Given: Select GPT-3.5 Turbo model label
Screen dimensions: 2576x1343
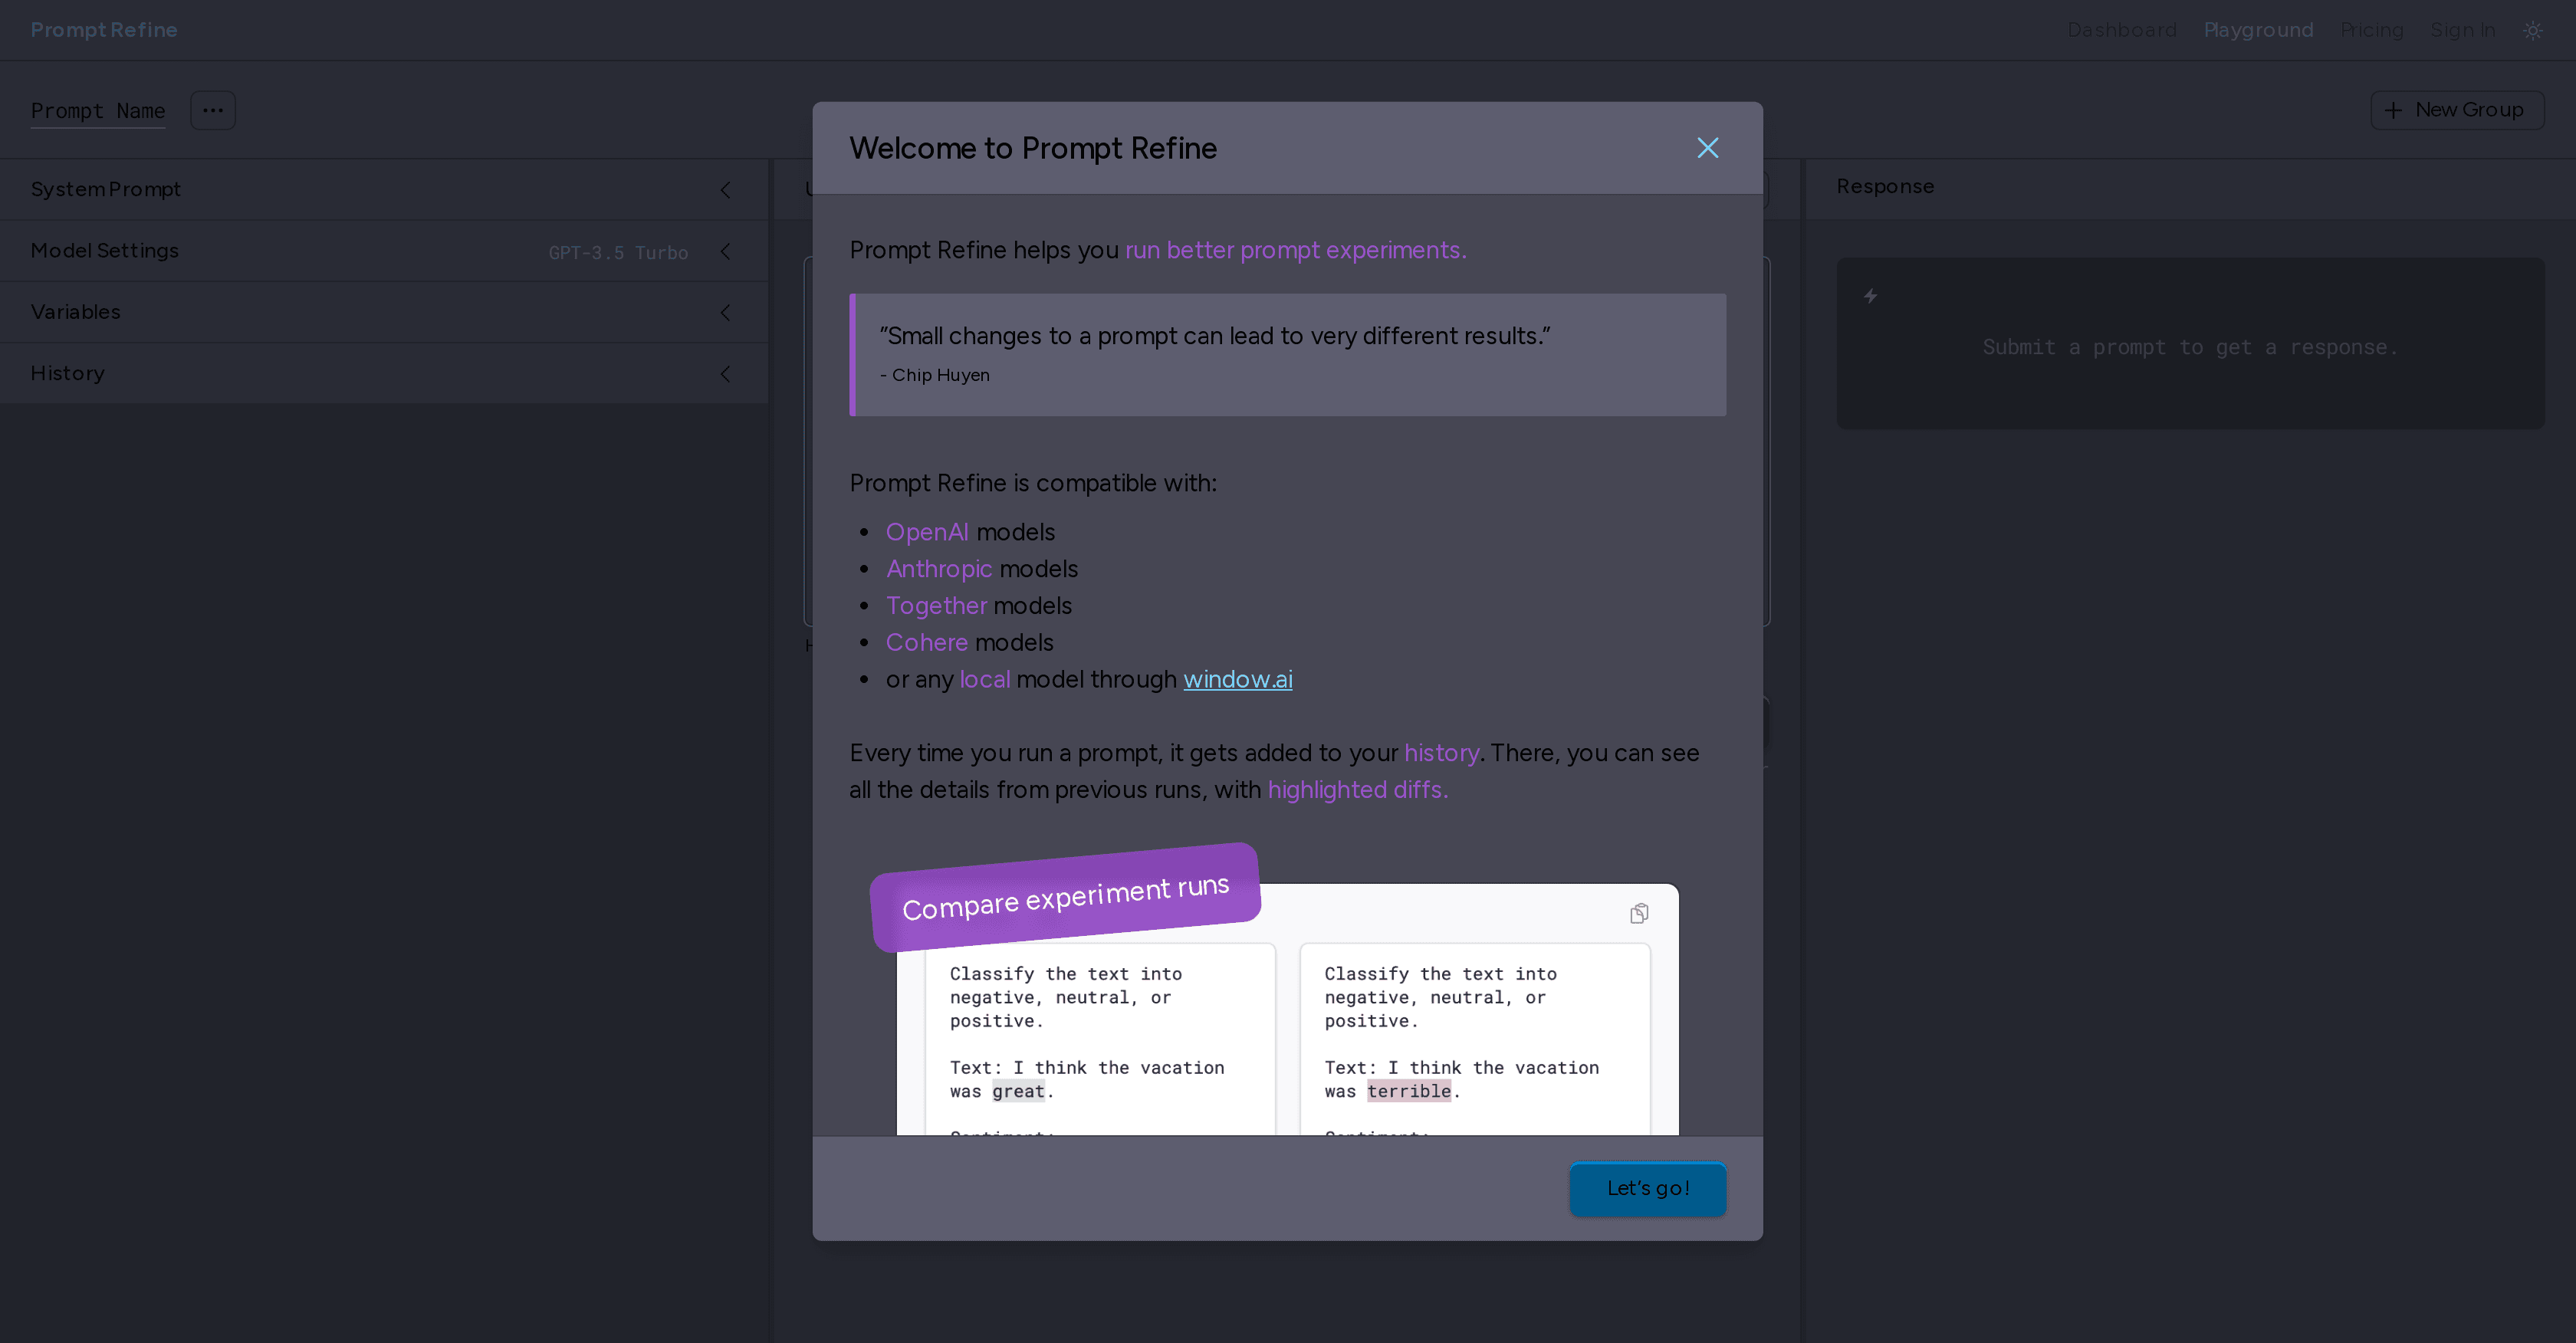Looking at the screenshot, I should [618, 253].
